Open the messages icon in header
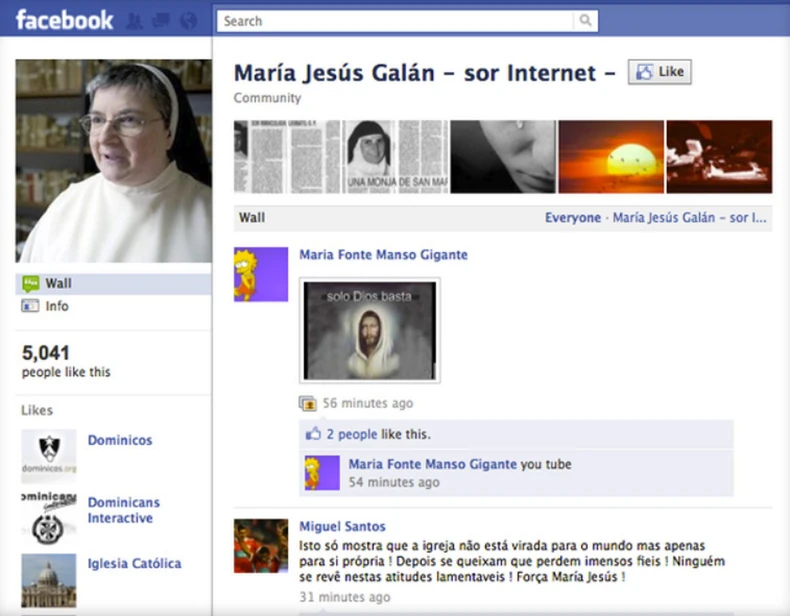 tap(160, 20)
